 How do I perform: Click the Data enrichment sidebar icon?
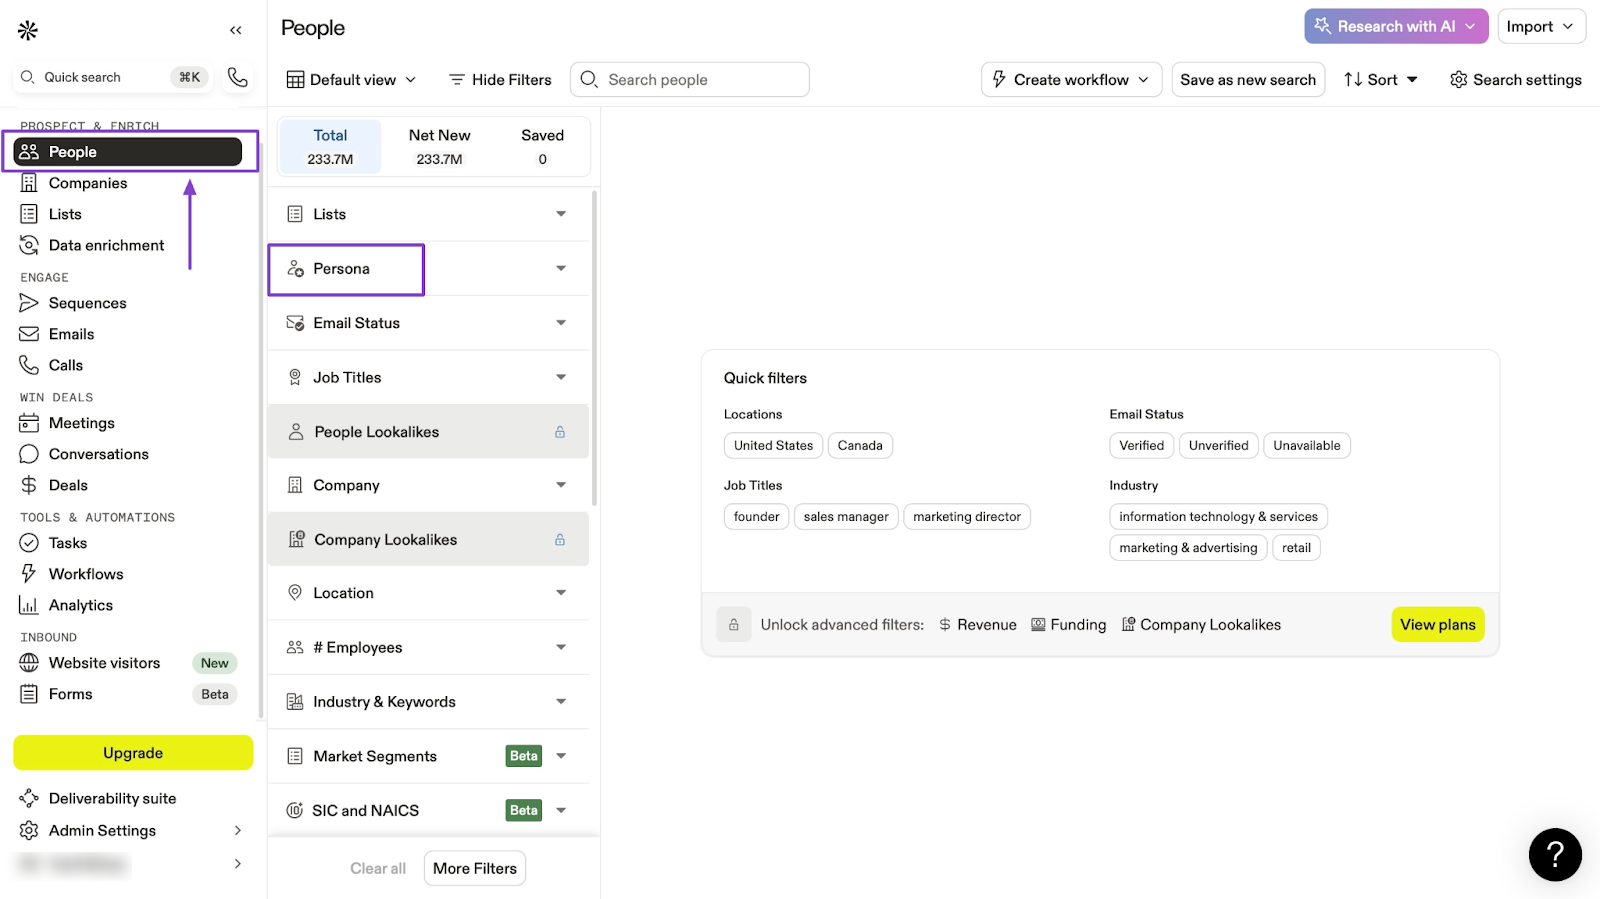pos(29,245)
